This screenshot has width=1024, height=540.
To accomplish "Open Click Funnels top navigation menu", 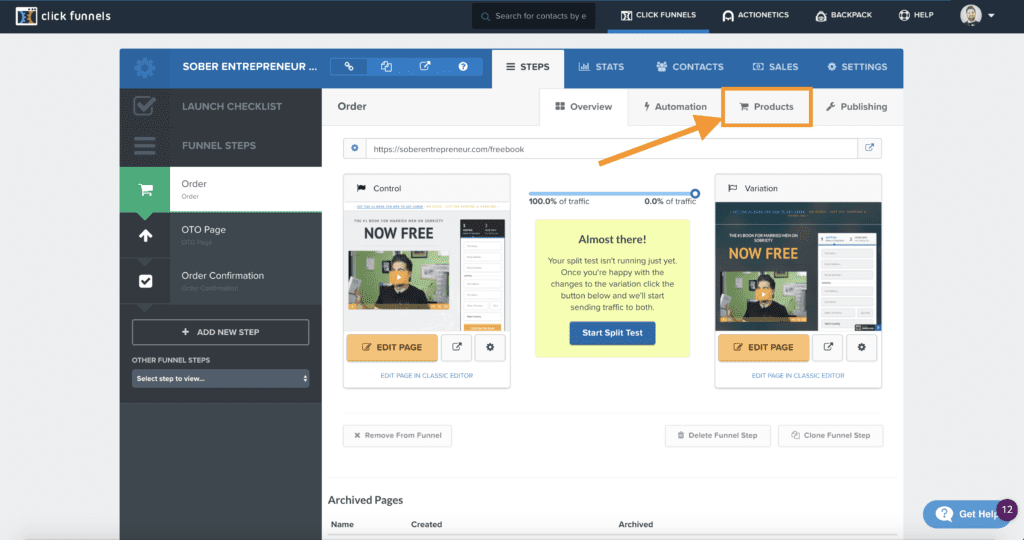I will point(658,15).
